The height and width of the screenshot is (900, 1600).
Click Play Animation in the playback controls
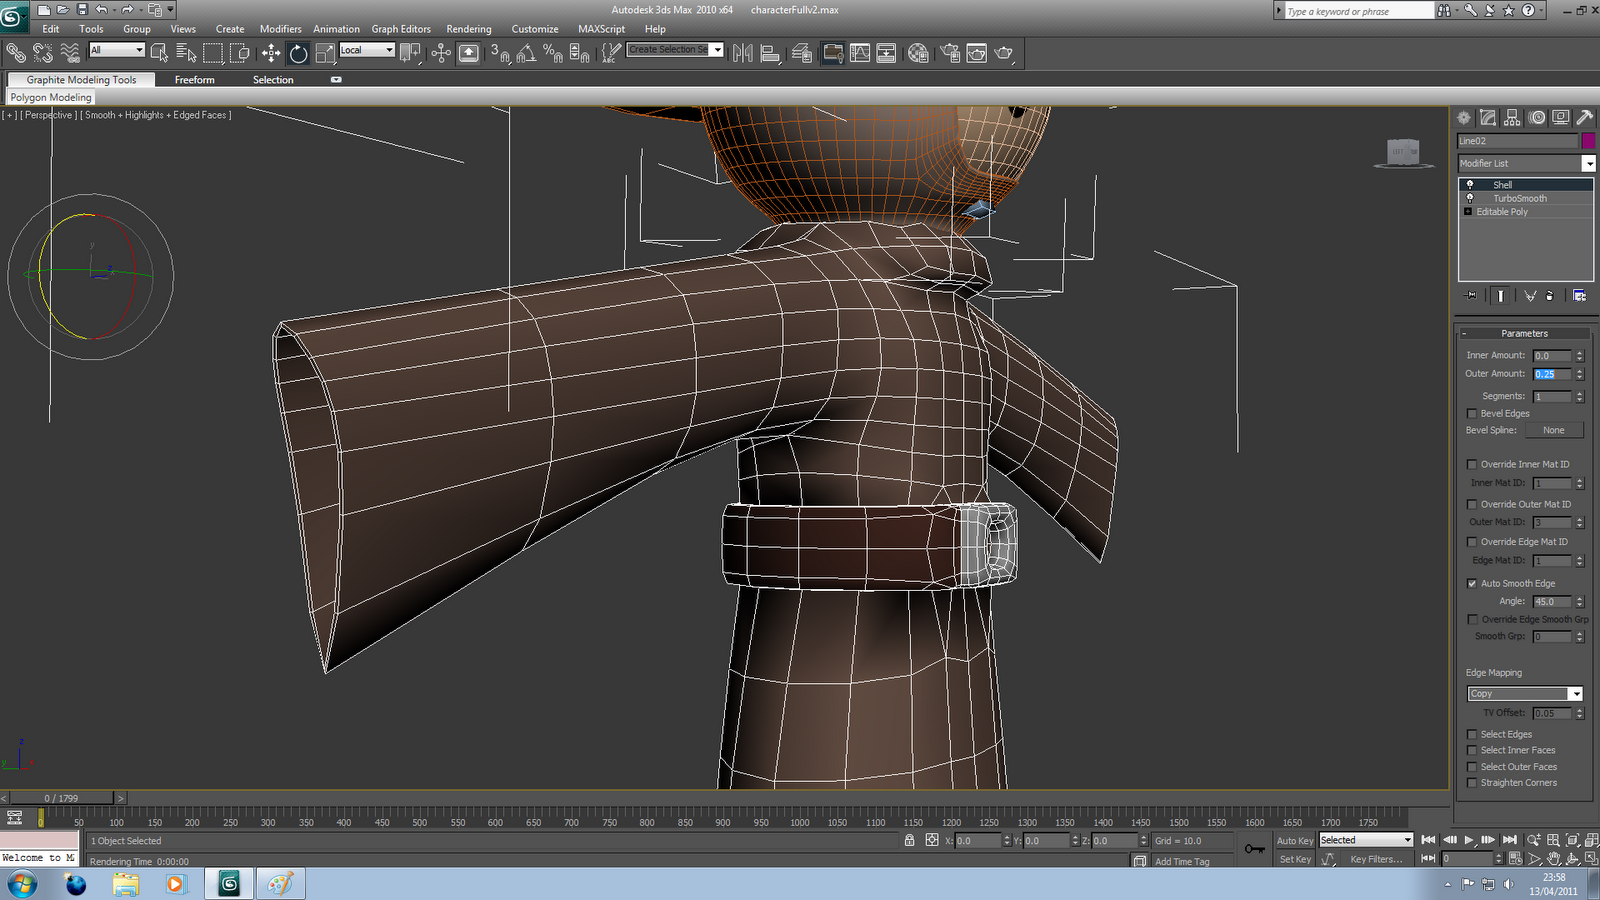[x=1467, y=840]
